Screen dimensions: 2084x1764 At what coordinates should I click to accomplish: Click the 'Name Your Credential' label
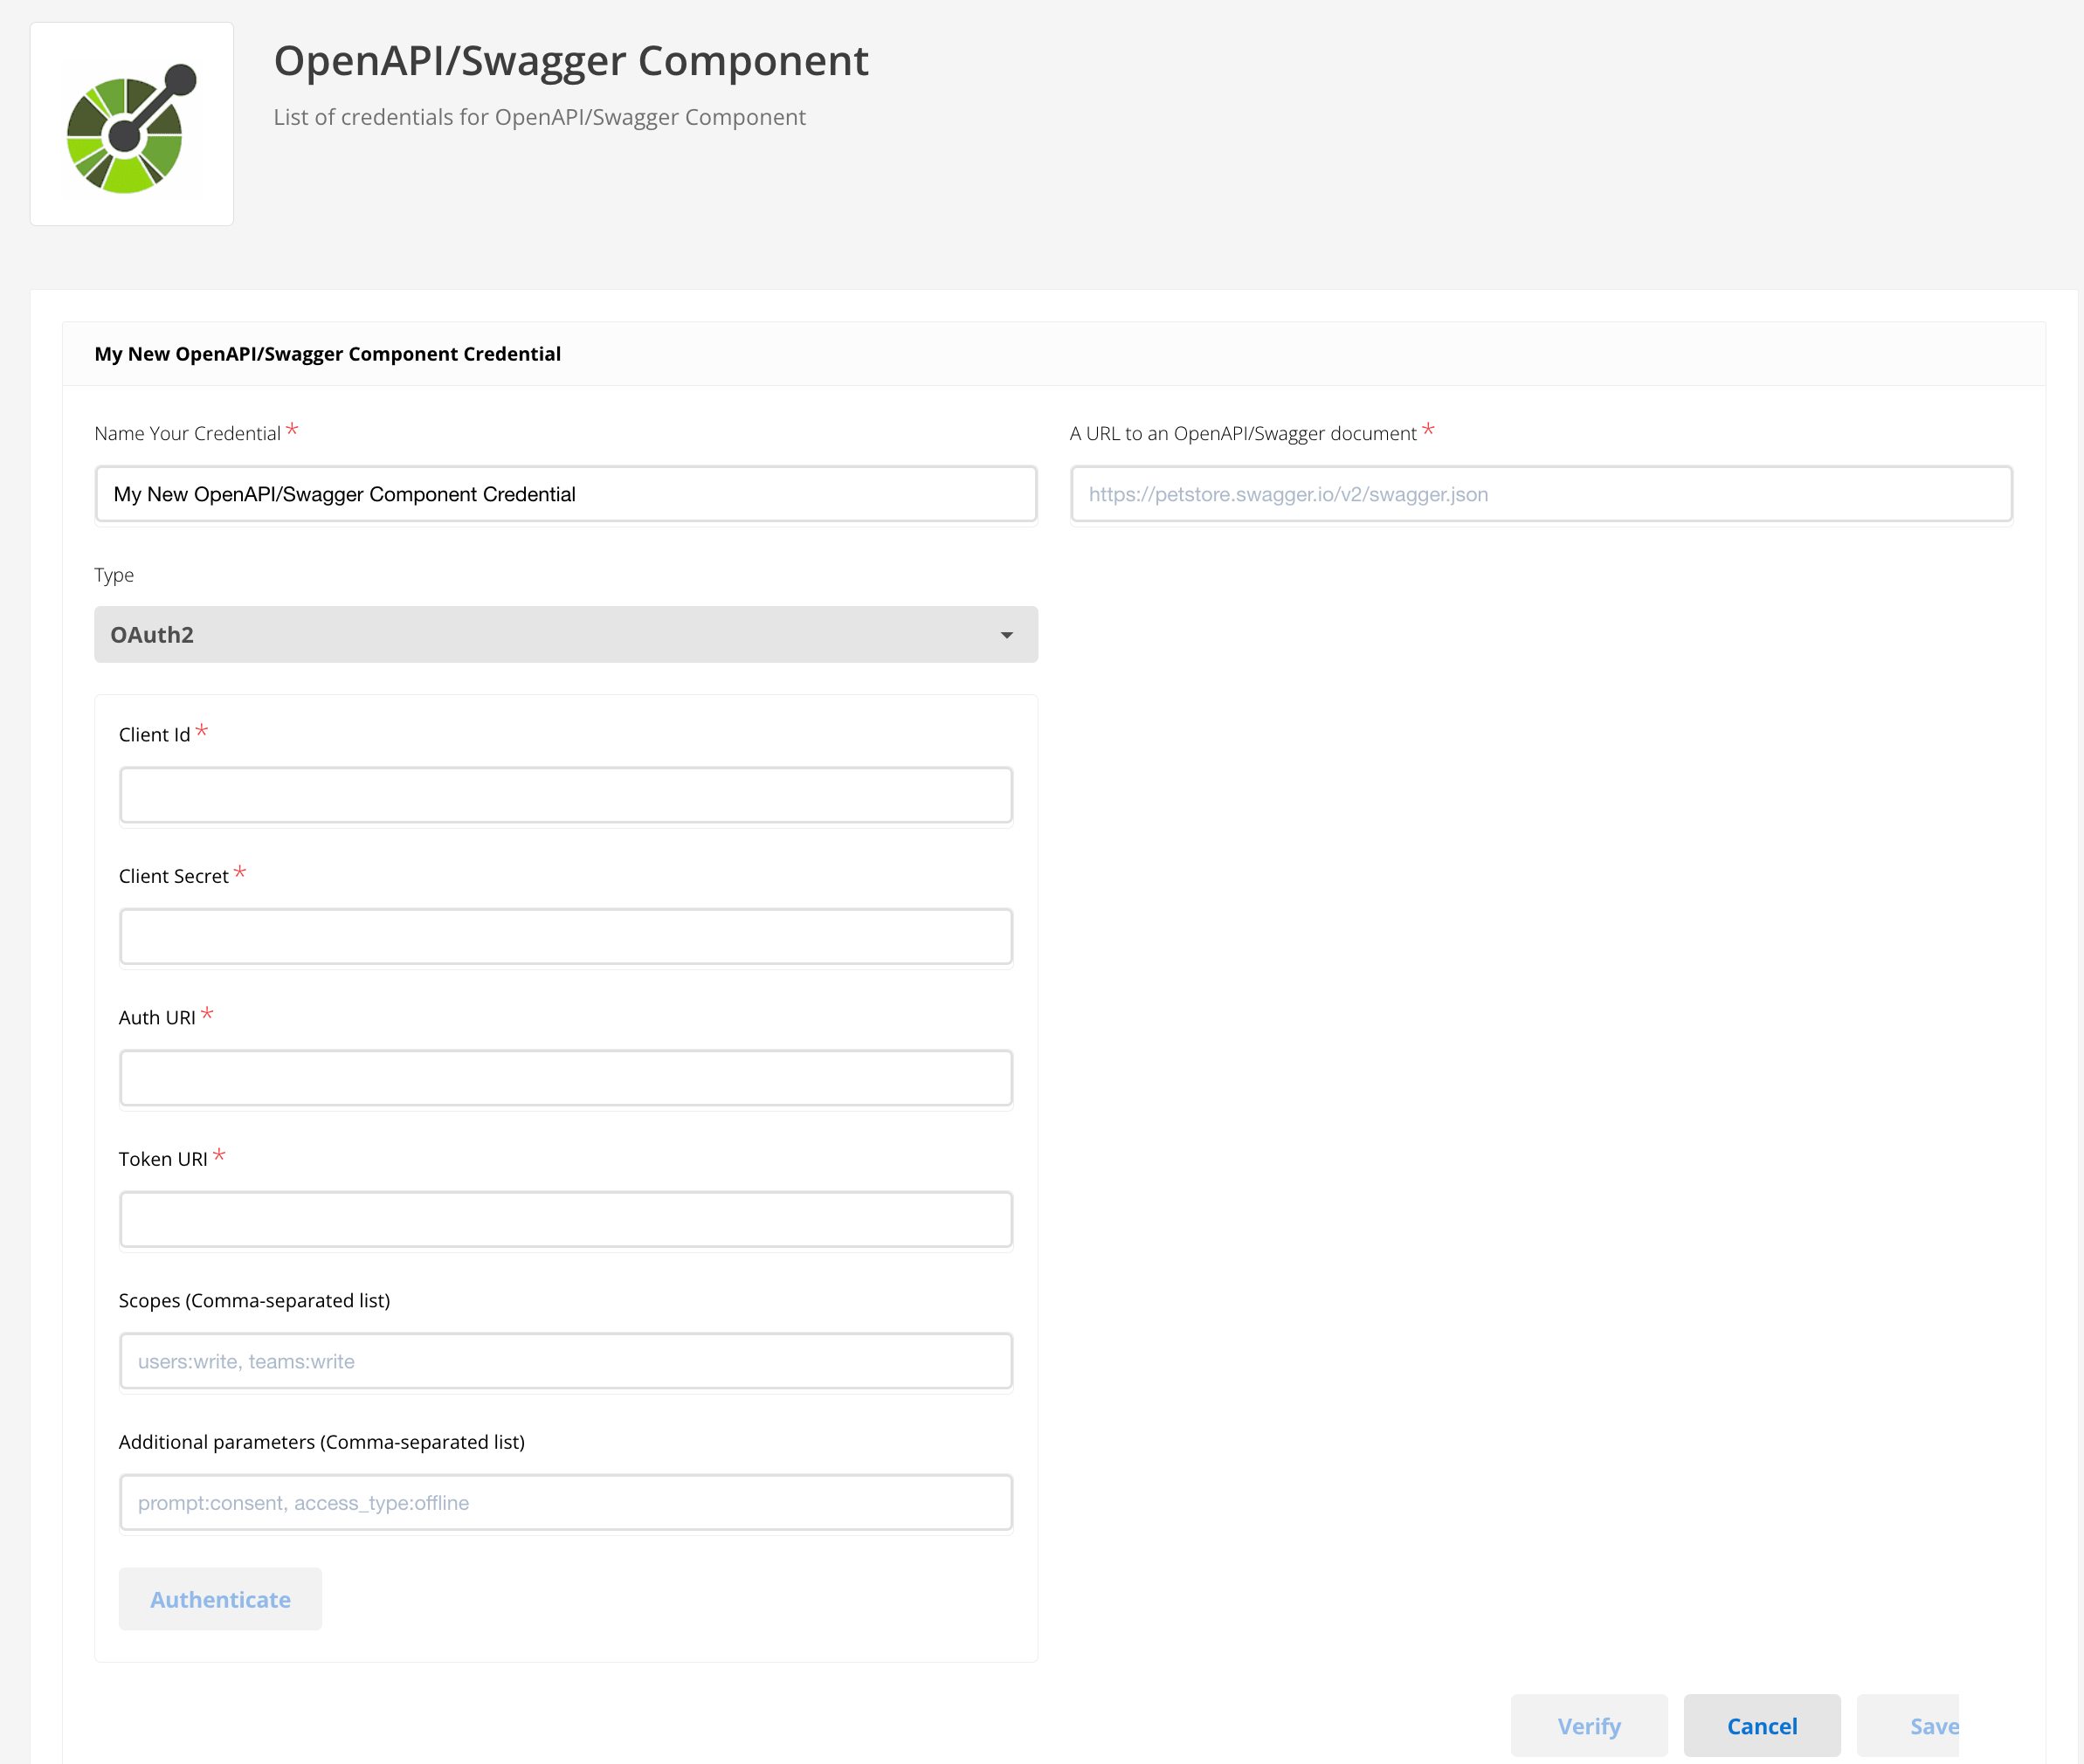(188, 434)
